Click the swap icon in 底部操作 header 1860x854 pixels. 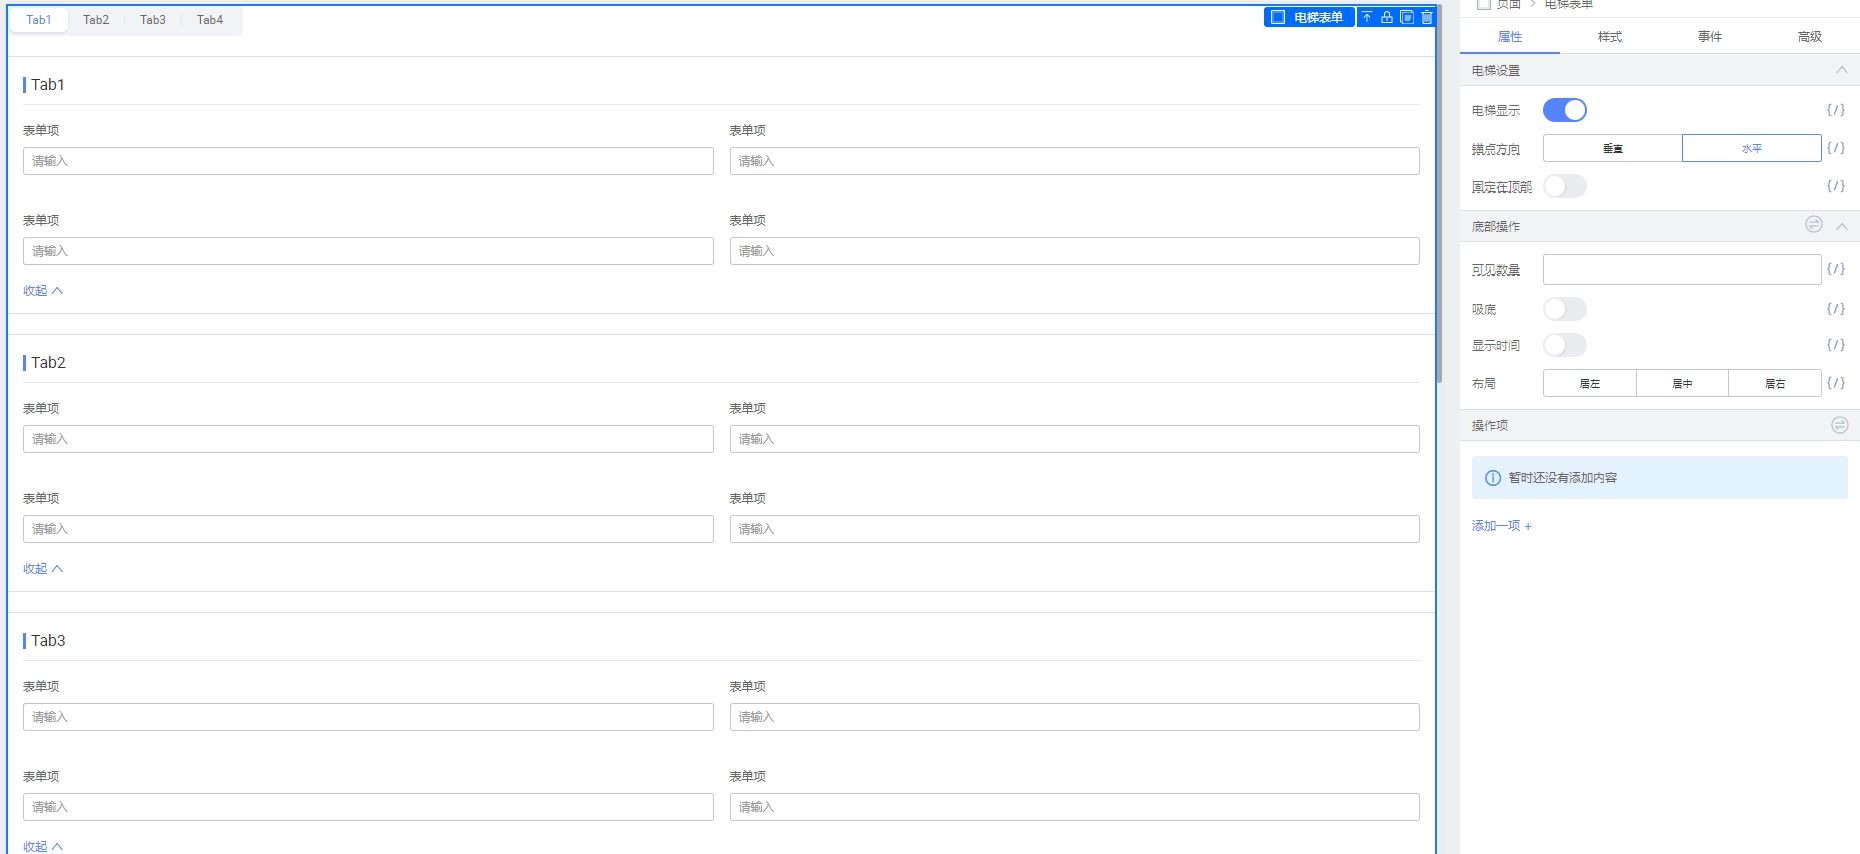click(x=1814, y=225)
